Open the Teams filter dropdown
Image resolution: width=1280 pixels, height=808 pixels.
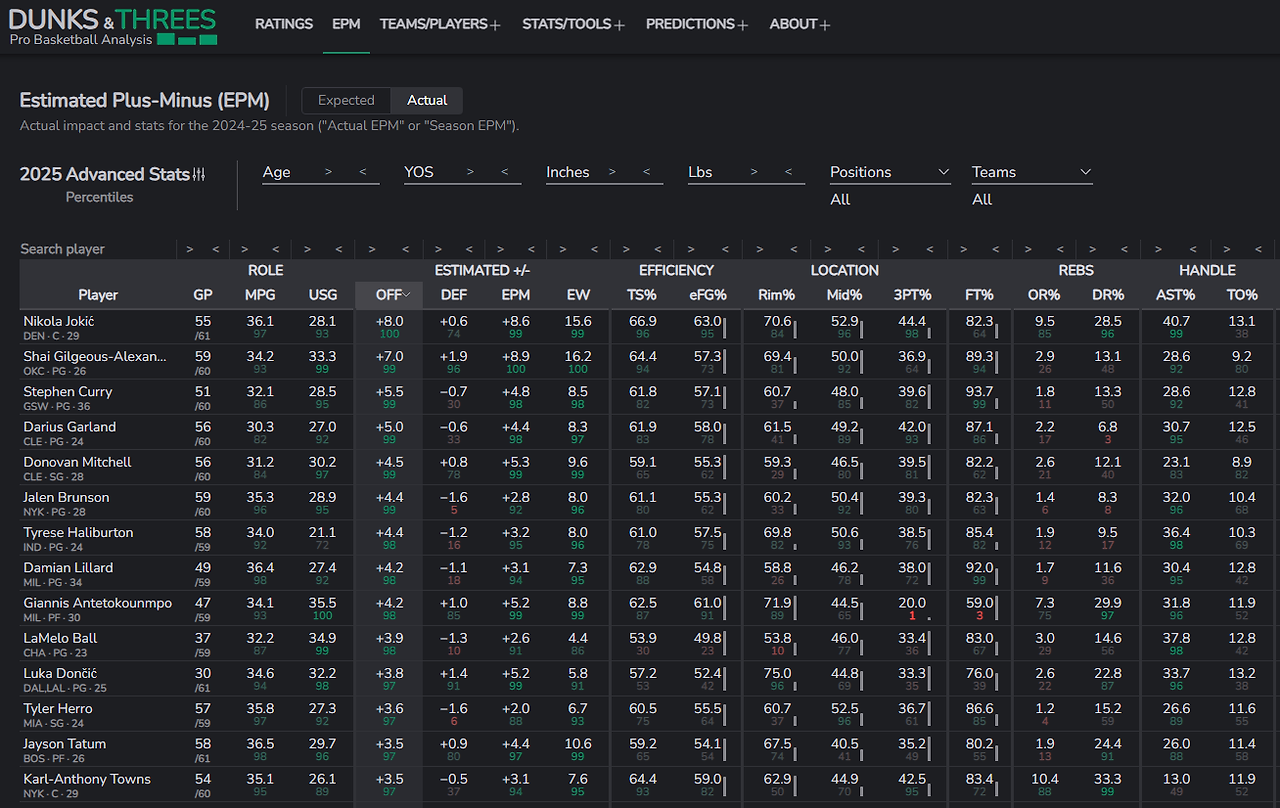tap(1032, 172)
